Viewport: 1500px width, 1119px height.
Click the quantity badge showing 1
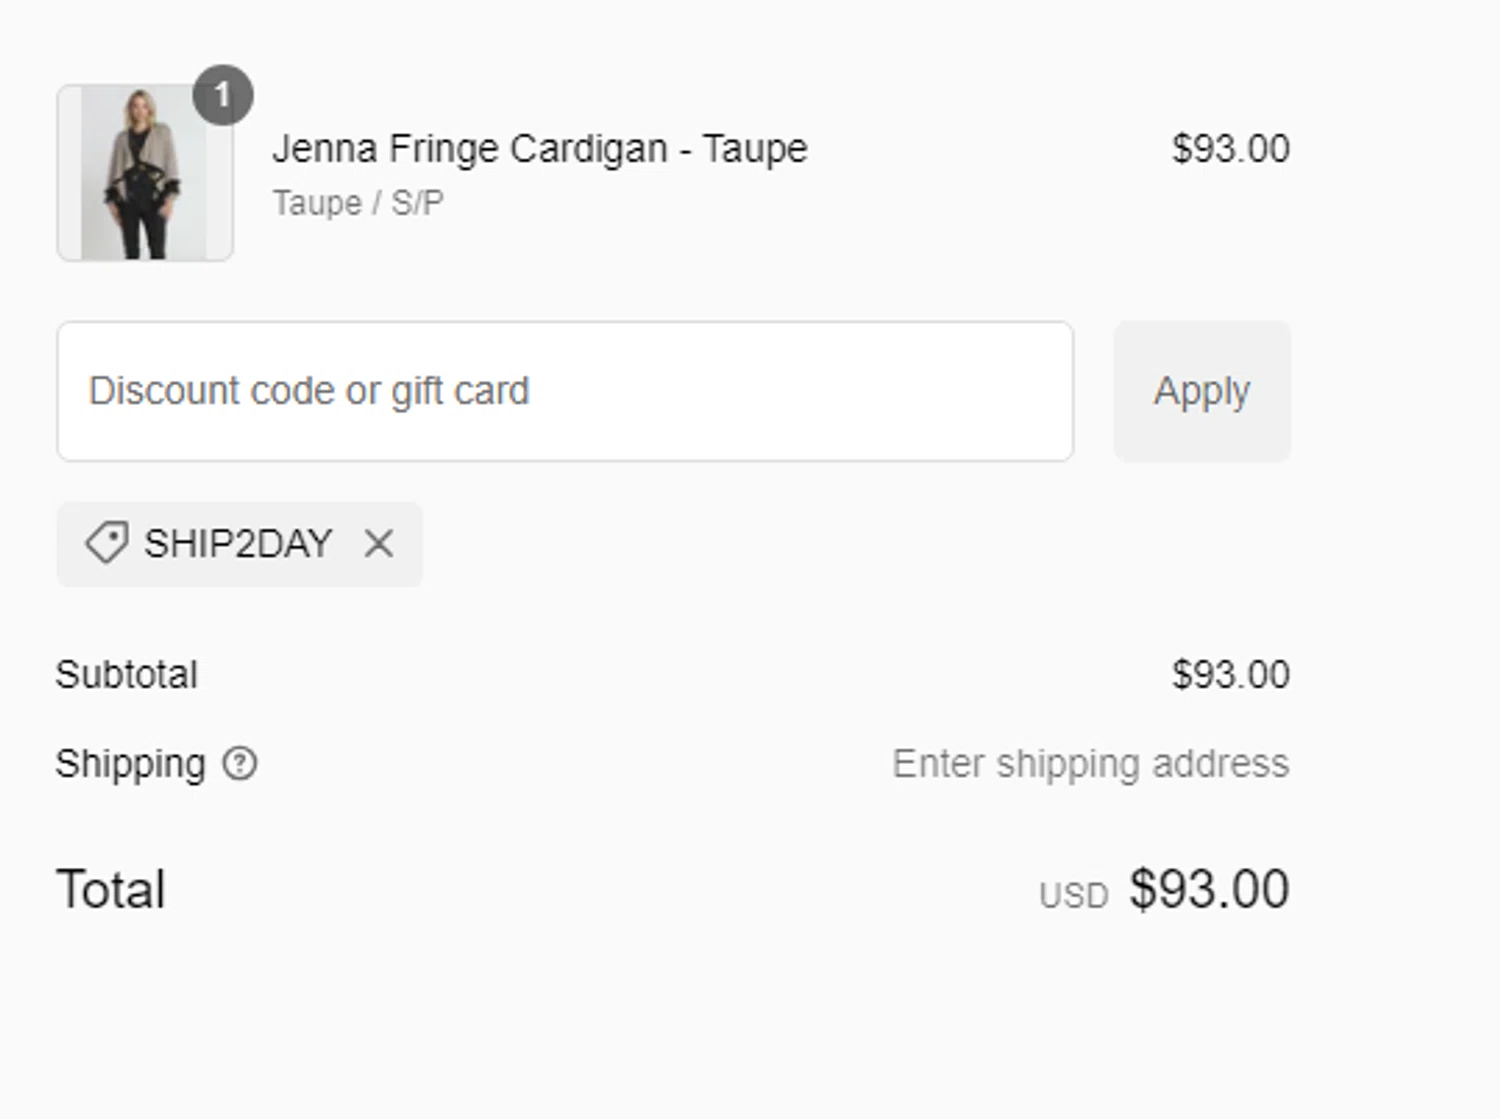click(x=222, y=95)
